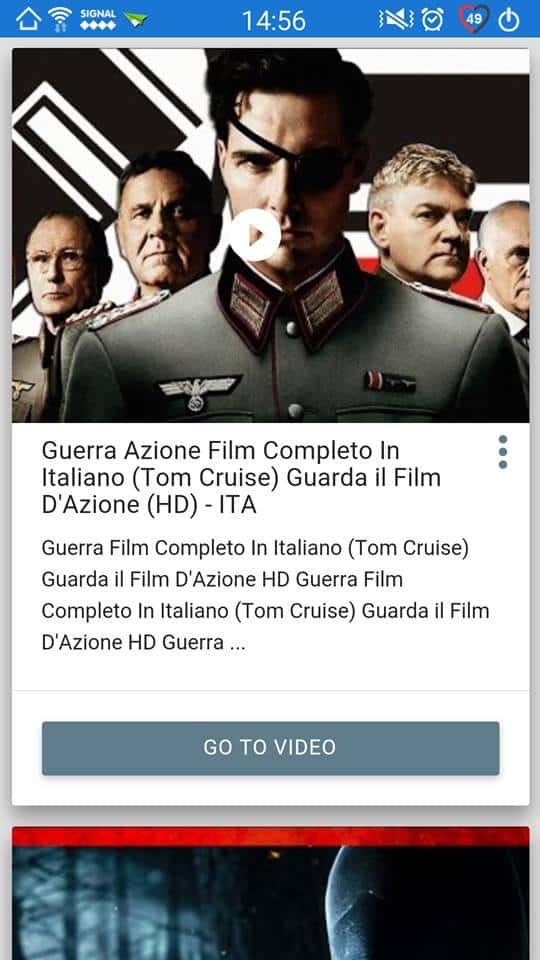Tap the green paper plane icon

[135, 20]
